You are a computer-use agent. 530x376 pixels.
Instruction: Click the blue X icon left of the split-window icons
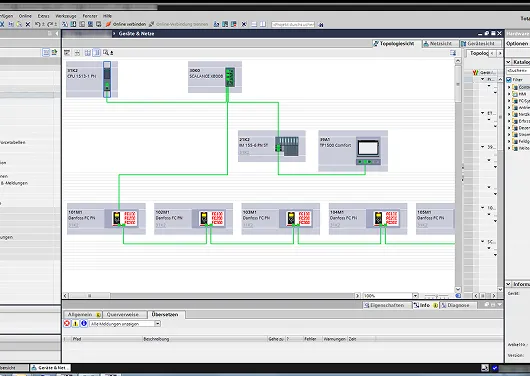point(244,24)
